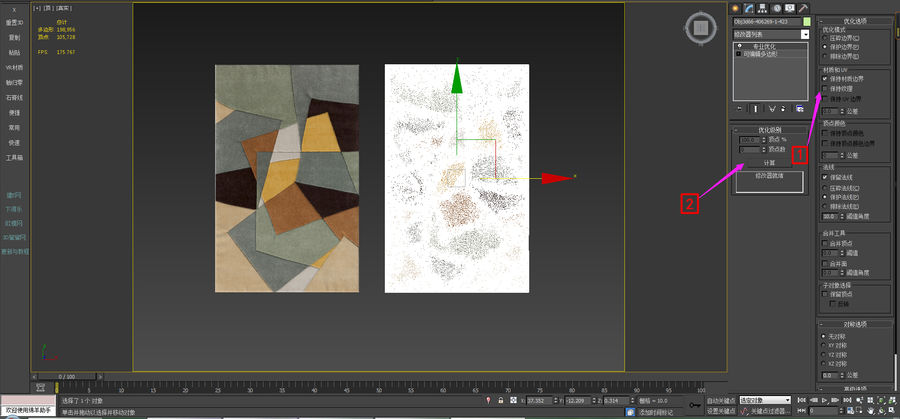Image resolution: width=900 pixels, height=419 pixels.
Task: Click the selection lock icon in status bar
Action: [x=501, y=400]
